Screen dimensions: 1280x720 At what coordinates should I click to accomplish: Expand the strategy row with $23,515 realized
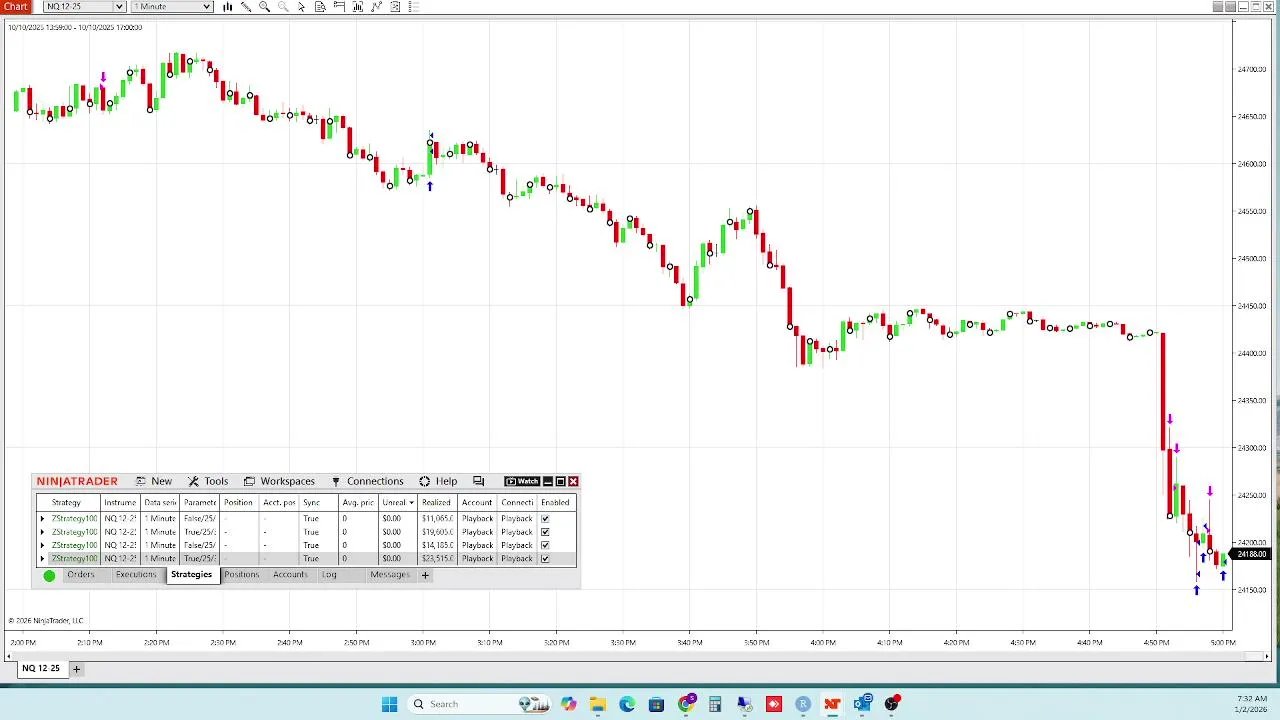click(42, 558)
